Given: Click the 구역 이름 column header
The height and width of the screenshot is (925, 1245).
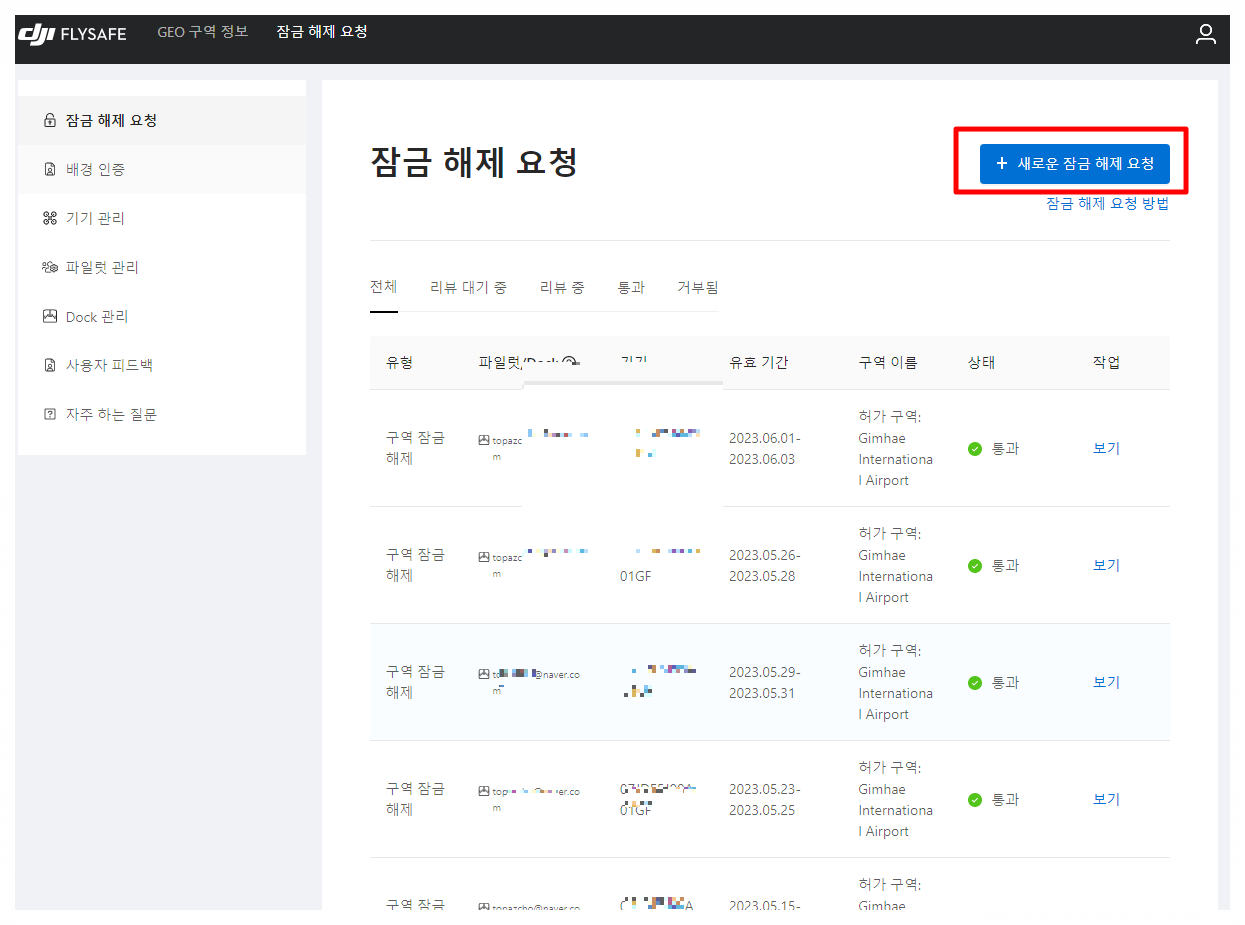Looking at the screenshot, I should (x=888, y=363).
